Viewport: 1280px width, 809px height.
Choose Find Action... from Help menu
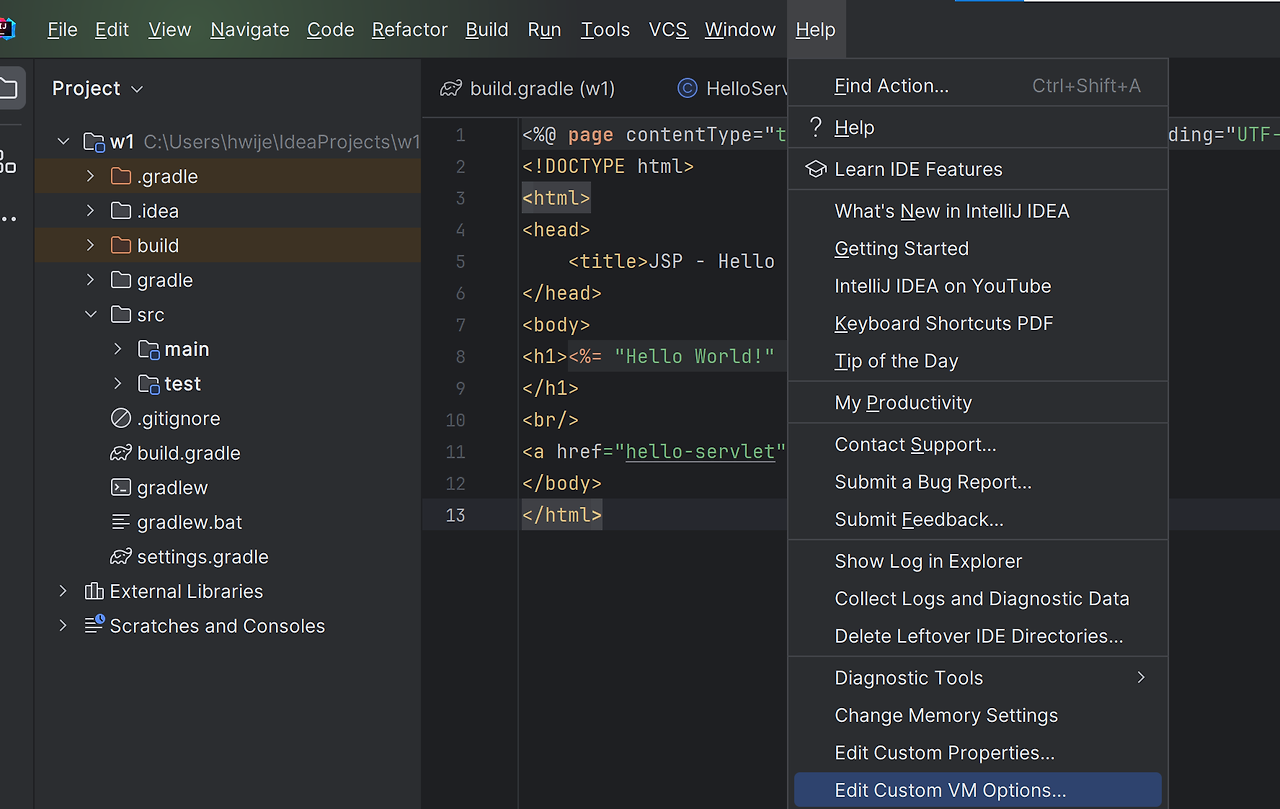tap(978, 86)
